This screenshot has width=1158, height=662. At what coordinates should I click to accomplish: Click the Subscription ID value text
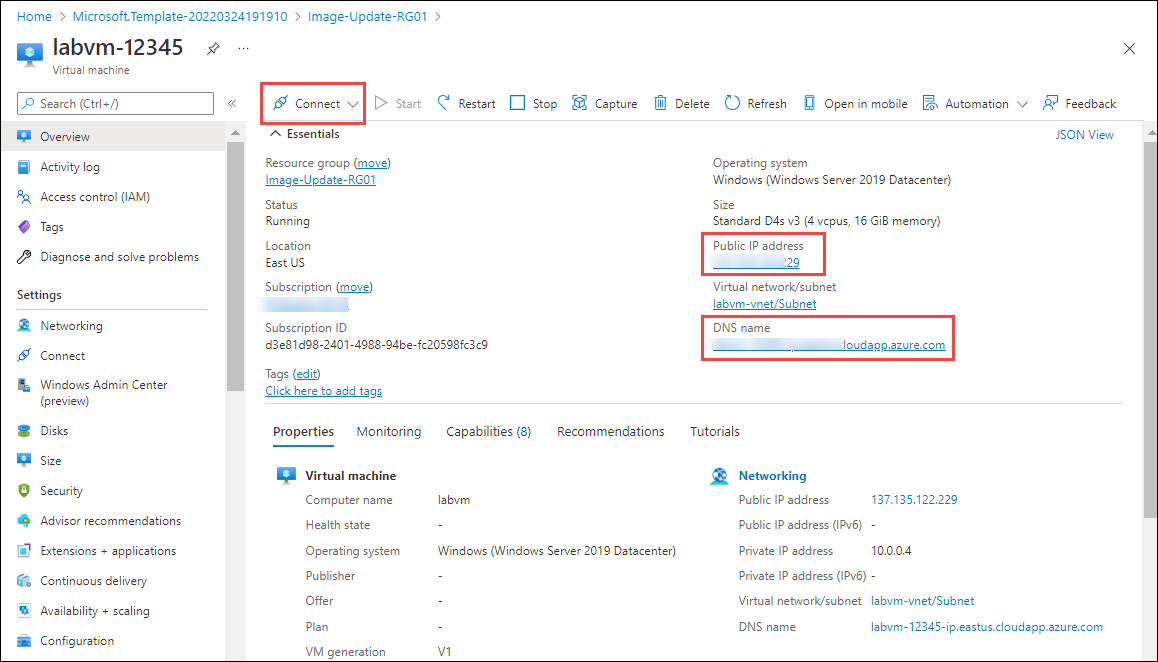tap(377, 345)
